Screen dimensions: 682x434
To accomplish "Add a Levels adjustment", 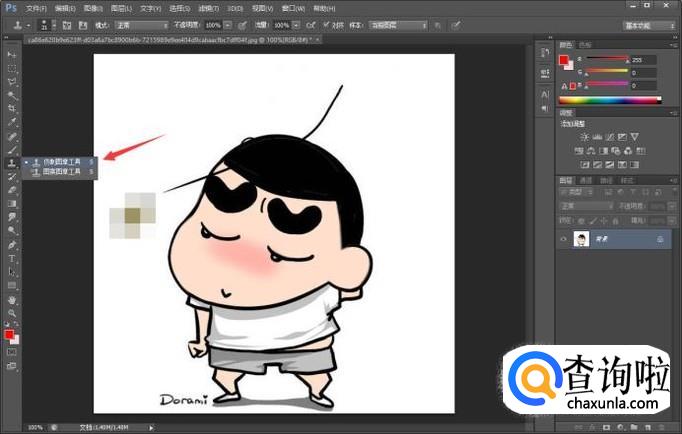I will pos(597,137).
